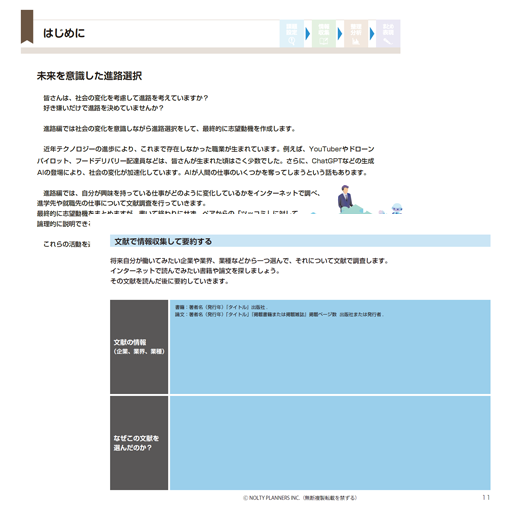Click the section header 文献で情報収集して要約する
The width and height of the screenshot is (510, 510).
300,241
